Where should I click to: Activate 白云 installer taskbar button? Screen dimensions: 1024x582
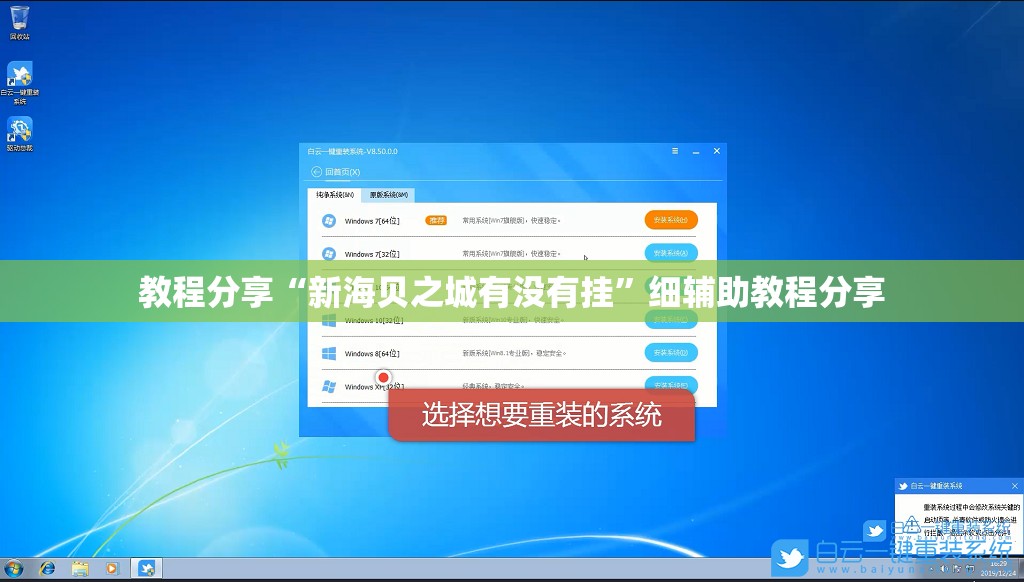click(146, 568)
